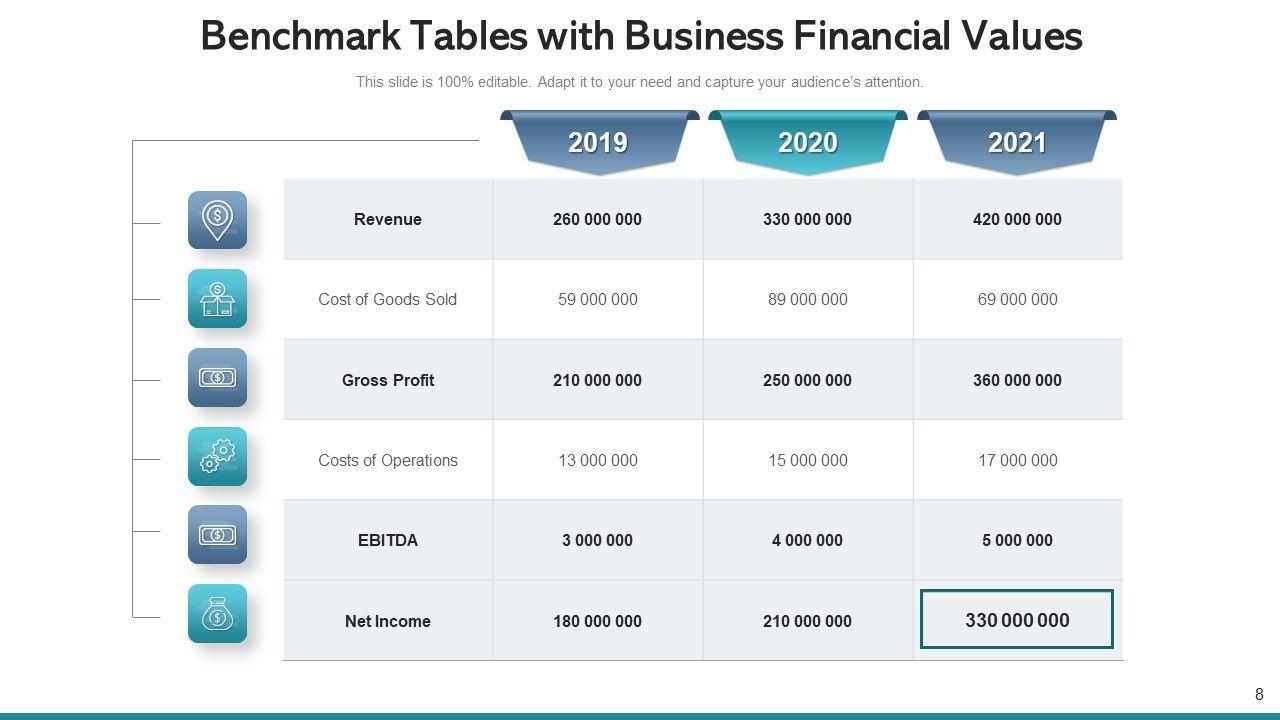Select the 2021 Gross Profit value 360 000 000
The image size is (1280, 720).
coord(1017,380)
